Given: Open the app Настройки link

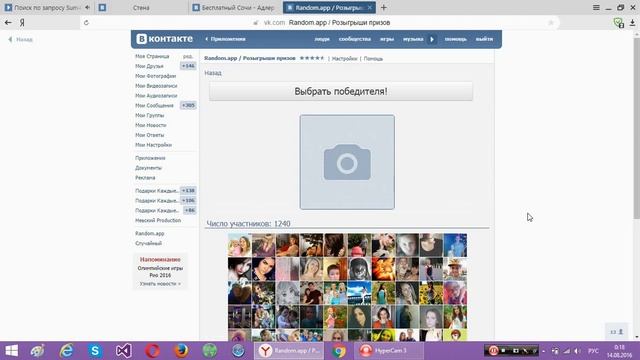Looking at the screenshot, I should [x=344, y=59].
